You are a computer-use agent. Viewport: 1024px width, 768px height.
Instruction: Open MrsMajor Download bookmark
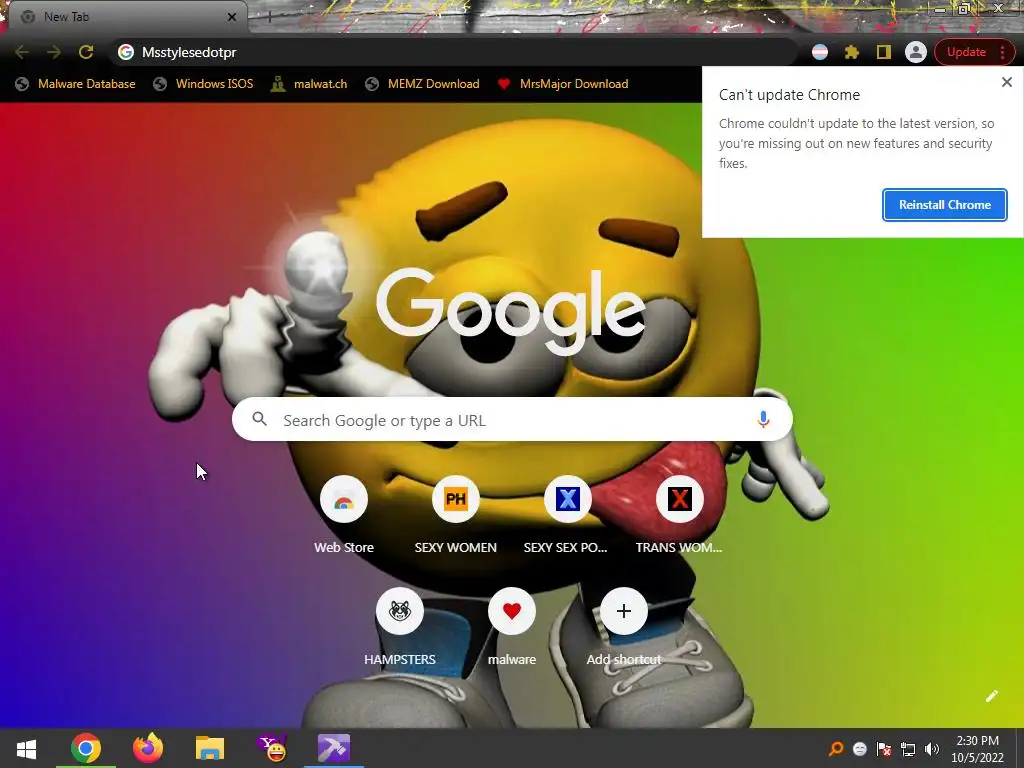(563, 84)
